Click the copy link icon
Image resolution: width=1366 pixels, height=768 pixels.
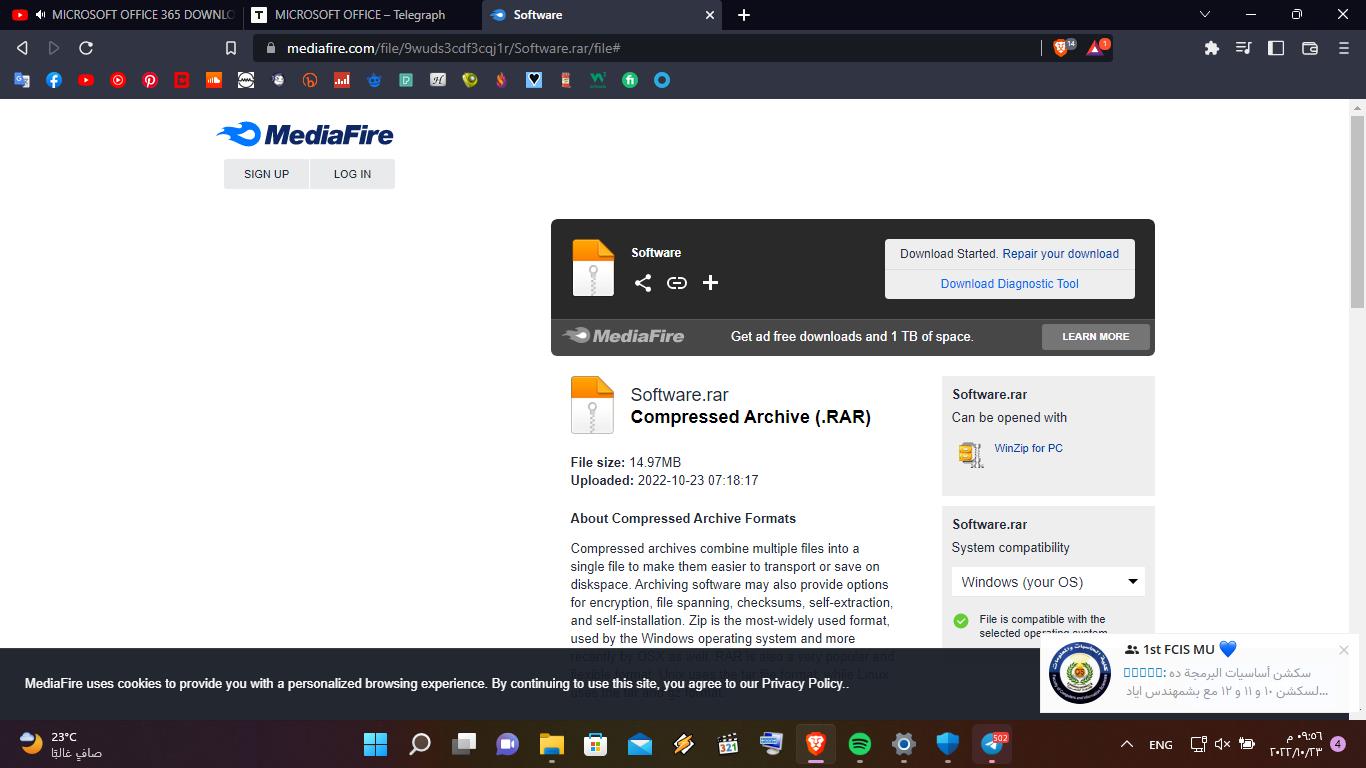point(677,283)
